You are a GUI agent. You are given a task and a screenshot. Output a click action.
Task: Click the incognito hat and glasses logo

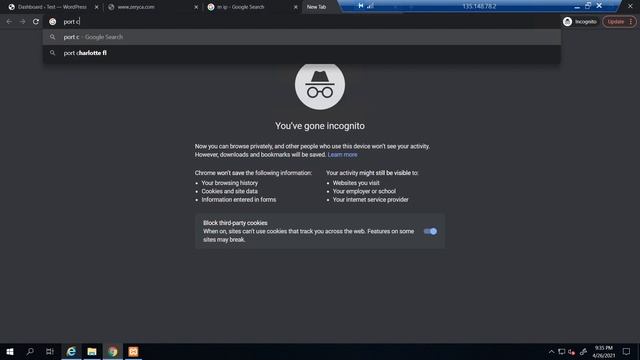click(320, 85)
